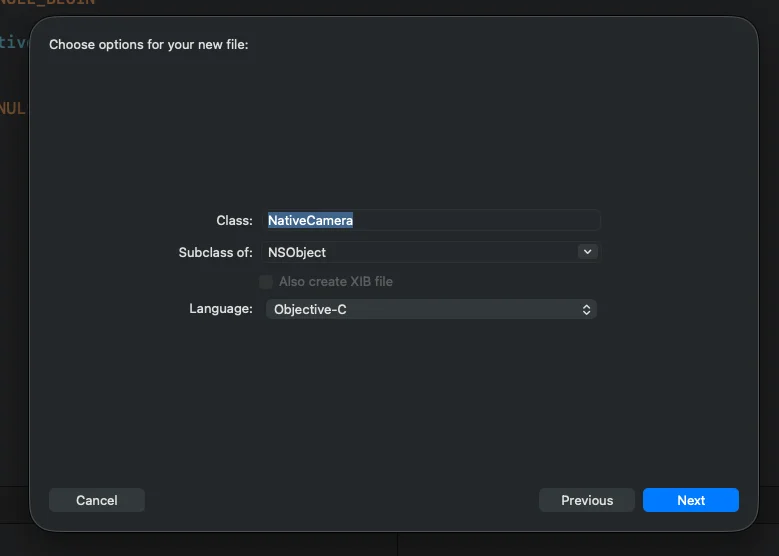The image size is (779, 556).
Task: Click the Objective-C text in Language popup
Action: click(310, 310)
